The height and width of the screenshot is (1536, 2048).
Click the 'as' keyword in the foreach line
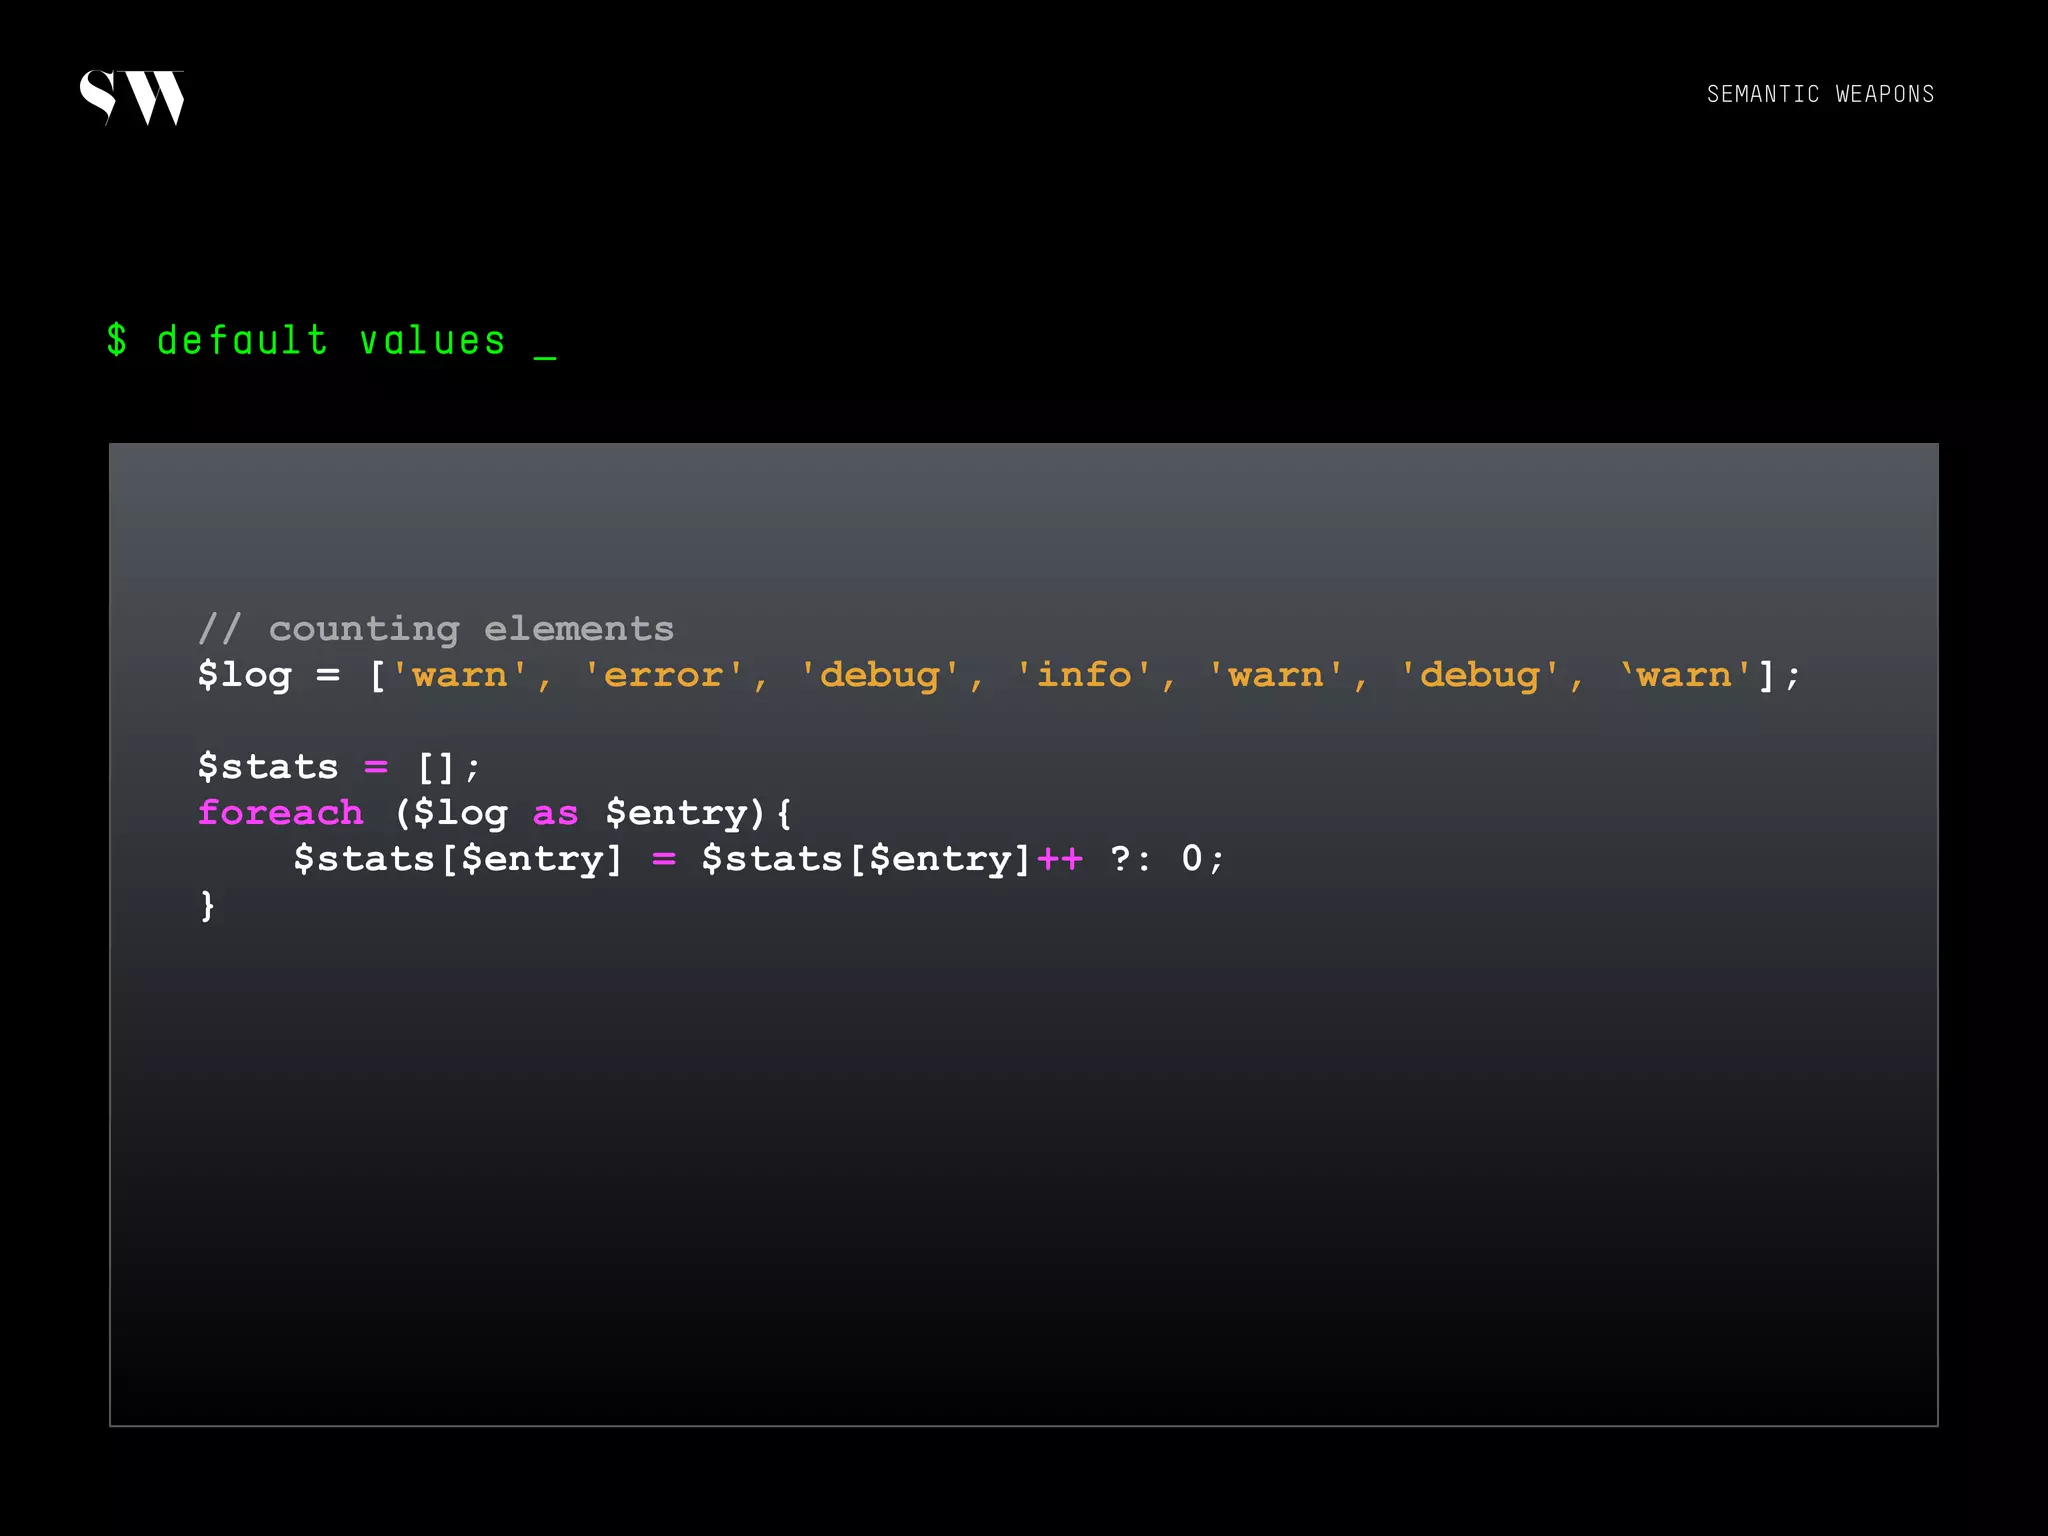pyautogui.click(x=556, y=814)
